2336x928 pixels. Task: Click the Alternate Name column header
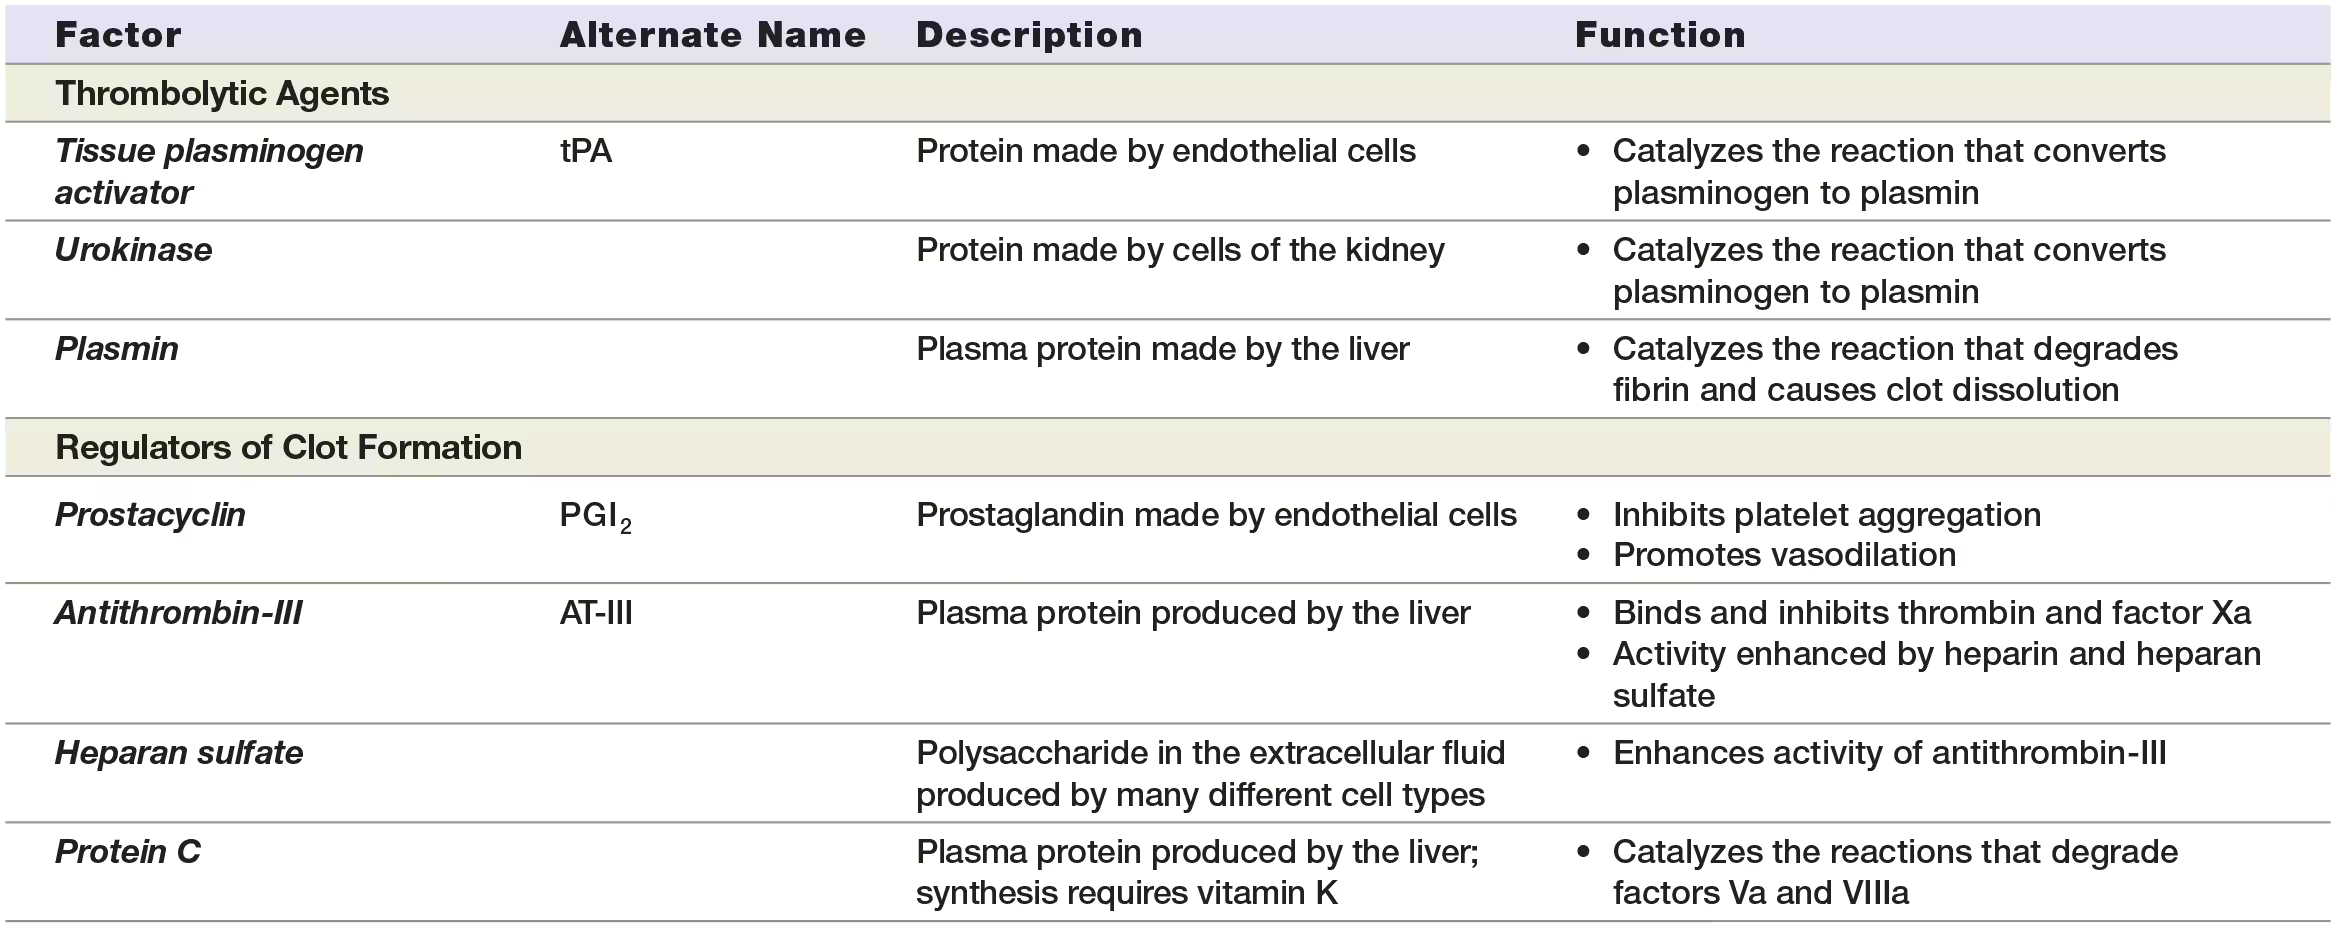pos(712,35)
